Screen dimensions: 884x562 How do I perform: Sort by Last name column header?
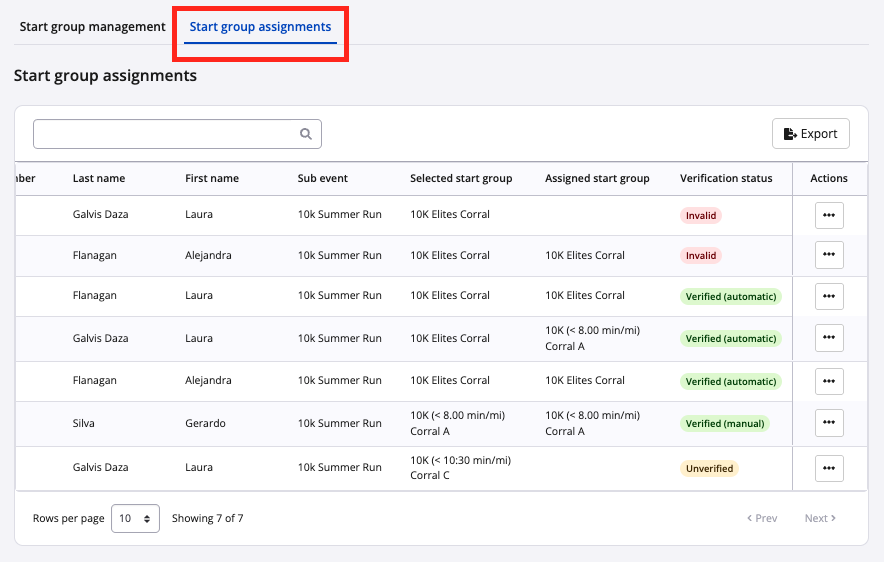point(99,178)
